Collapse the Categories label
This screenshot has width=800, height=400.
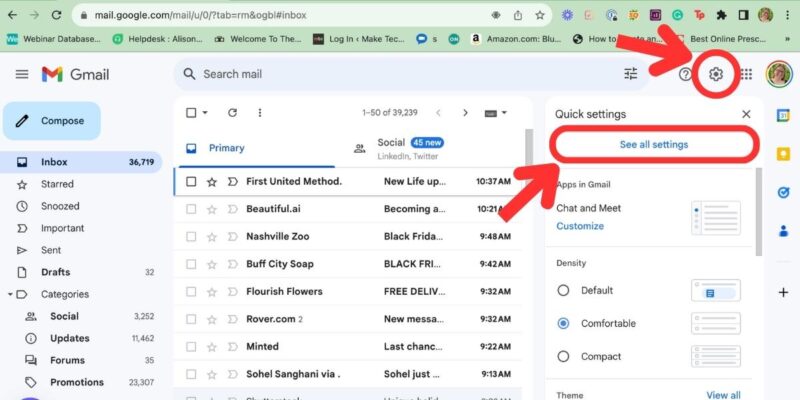click(x=10, y=294)
